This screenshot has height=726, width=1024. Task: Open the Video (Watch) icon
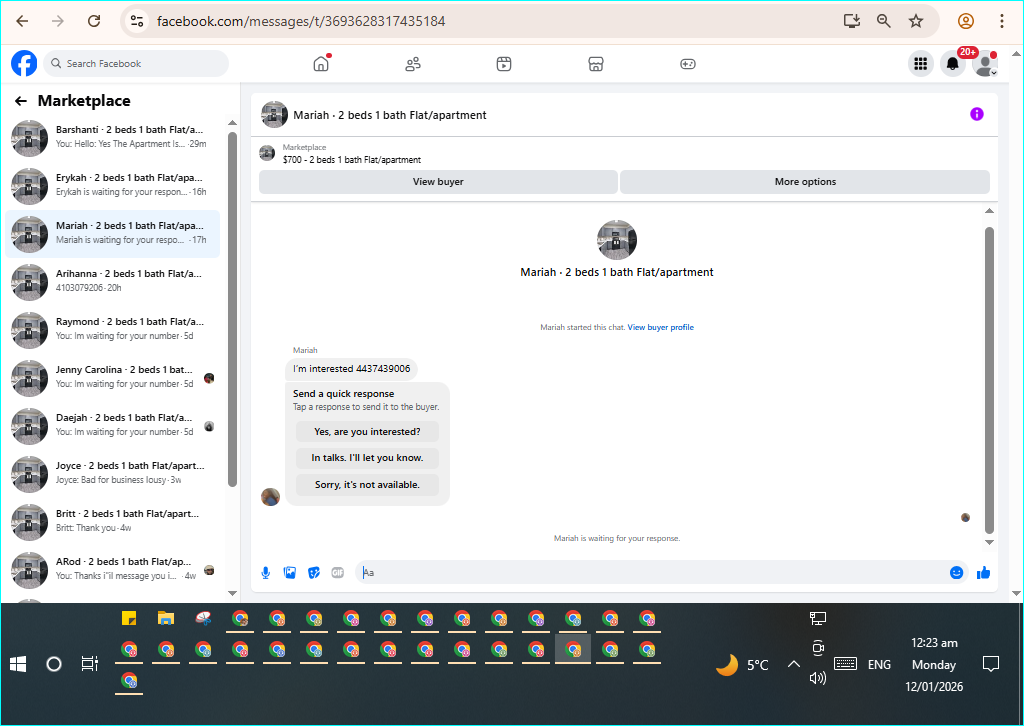(504, 63)
